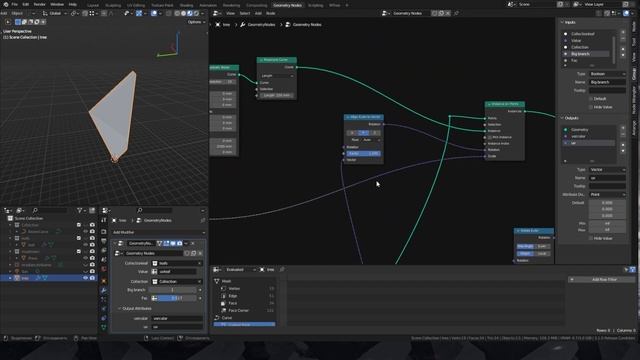Select solid viewport shading

[x=183, y=13]
